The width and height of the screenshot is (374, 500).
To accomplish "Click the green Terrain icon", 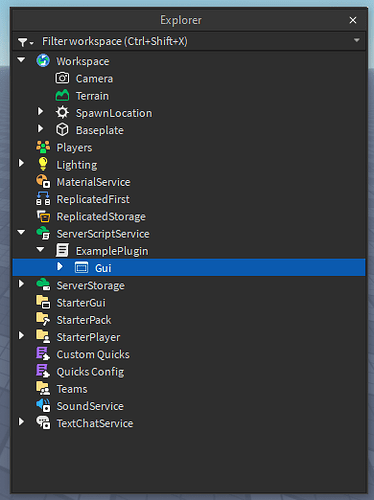I will pos(62,96).
